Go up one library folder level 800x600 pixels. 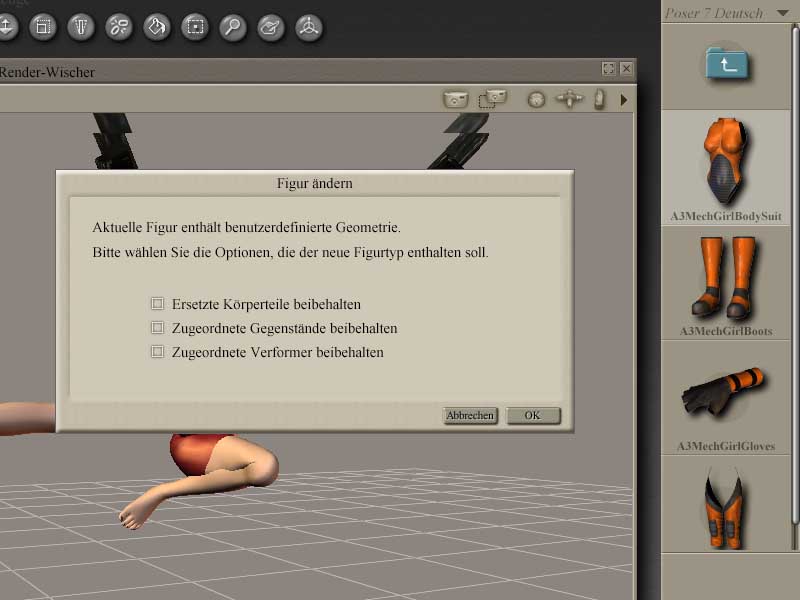[727, 64]
